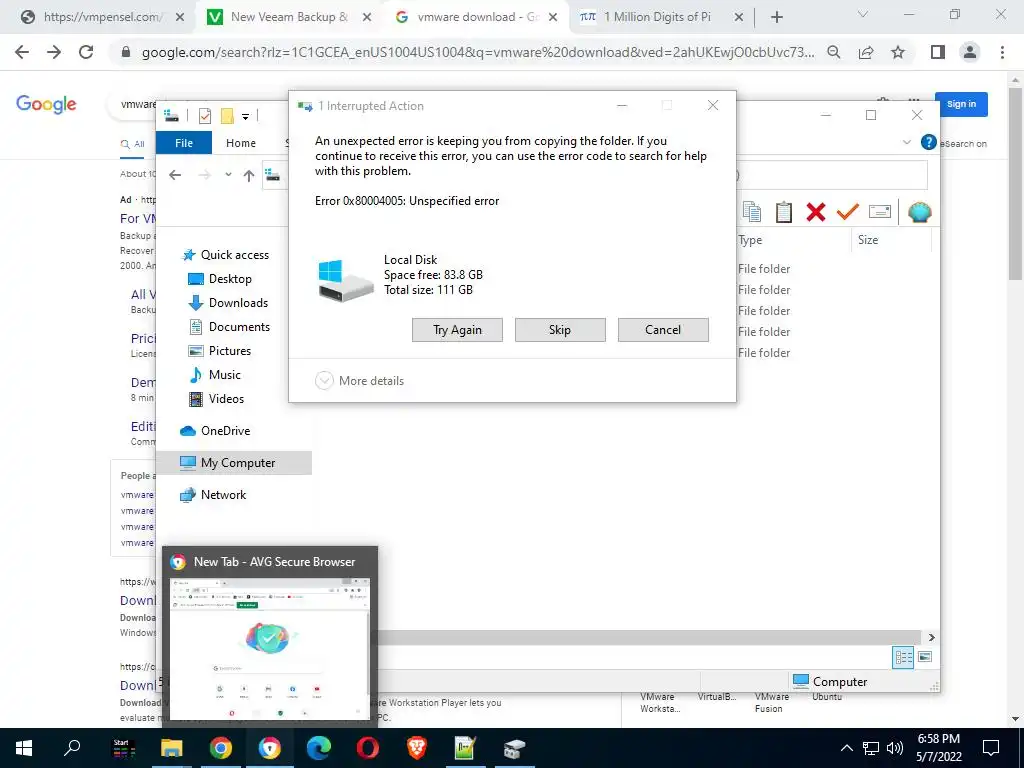Open Chrome three-dot menu
The height and width of the screenshot is (768, 1024).
tap(1002, 52)
